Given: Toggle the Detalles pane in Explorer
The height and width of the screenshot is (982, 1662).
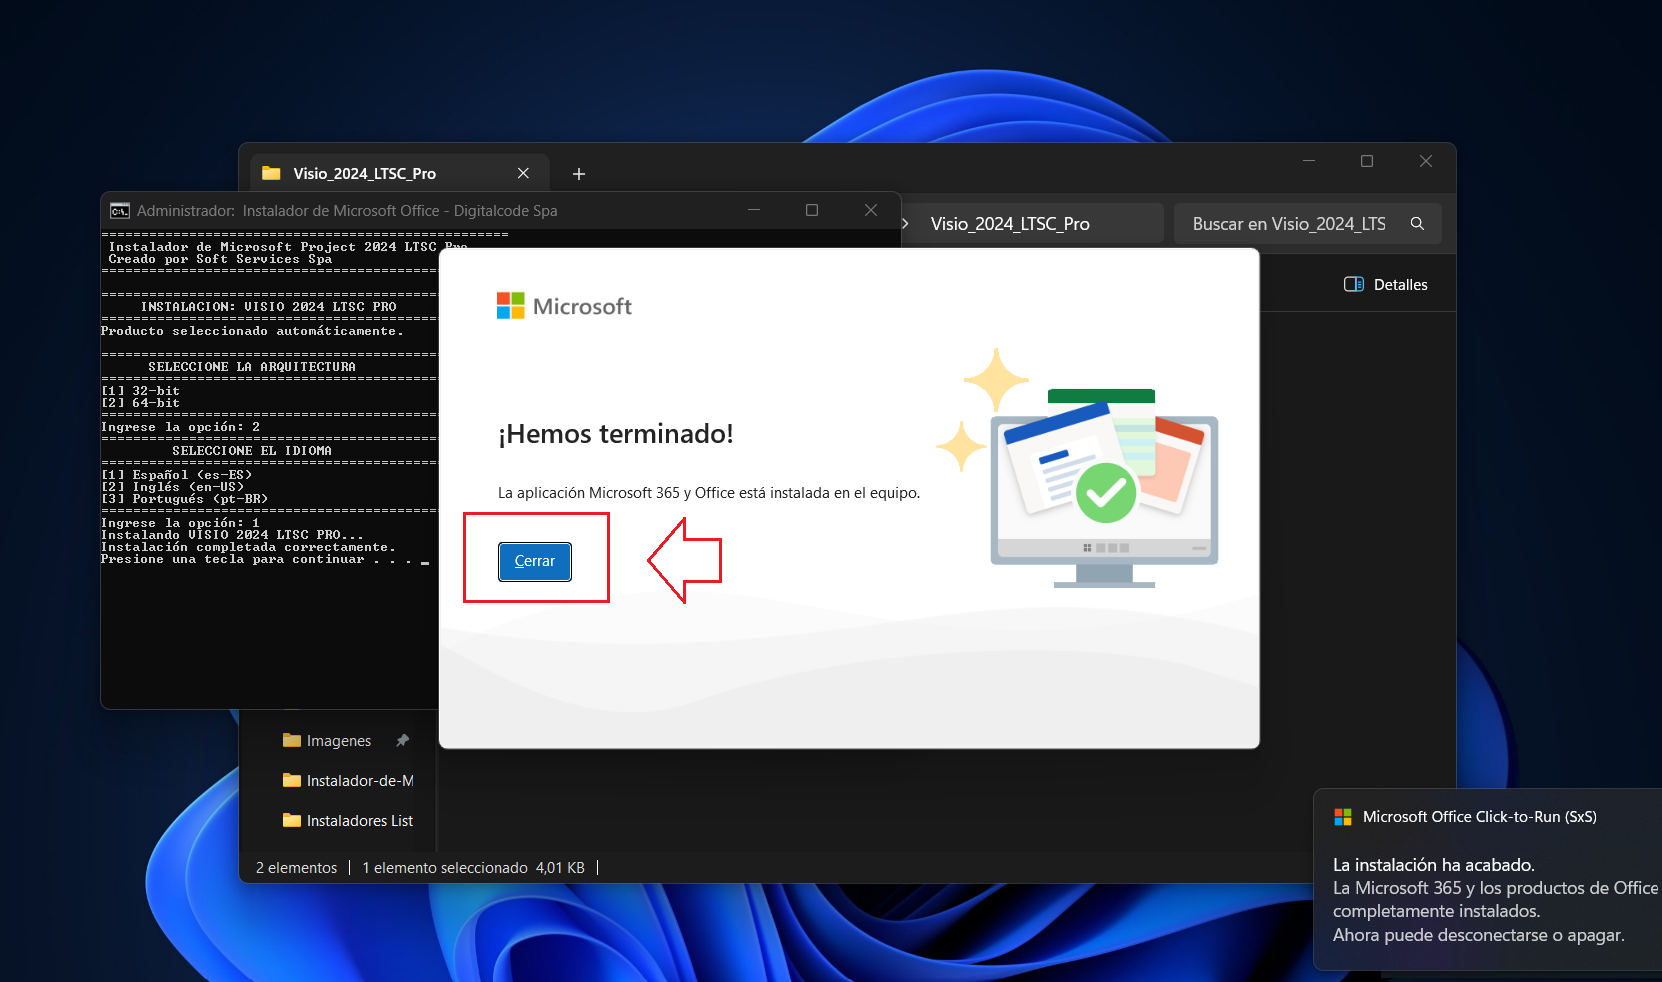Looking at the screenshot, I should (x=1385, y=285).
